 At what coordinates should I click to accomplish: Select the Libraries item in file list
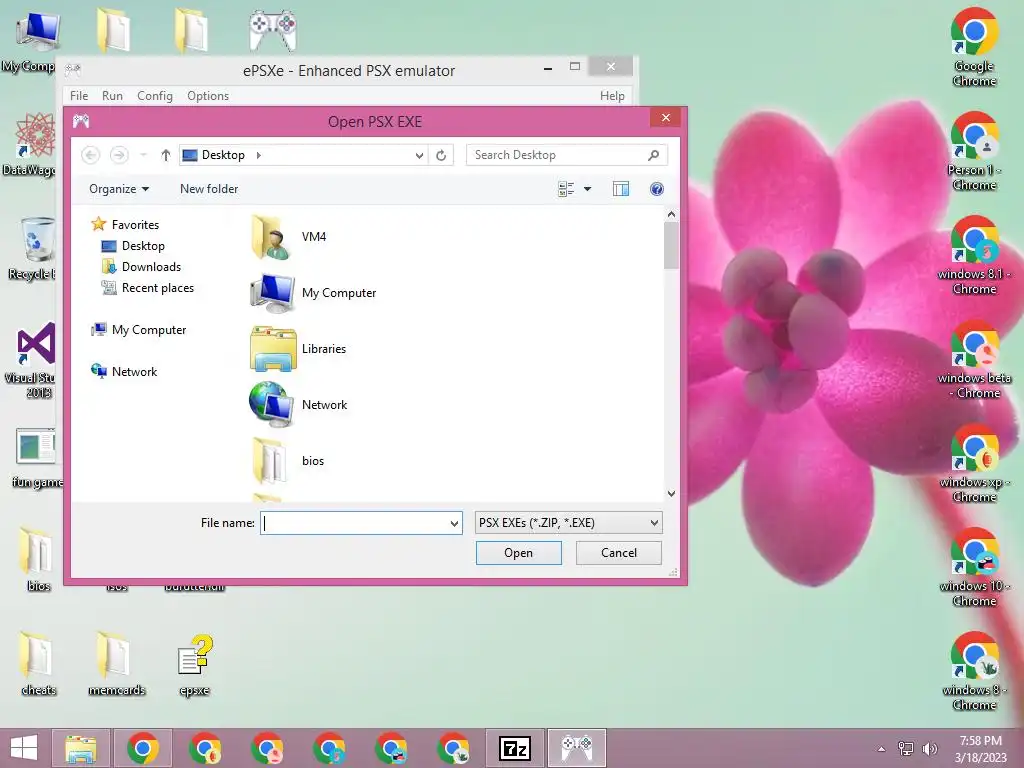click(x=298, y=349)
